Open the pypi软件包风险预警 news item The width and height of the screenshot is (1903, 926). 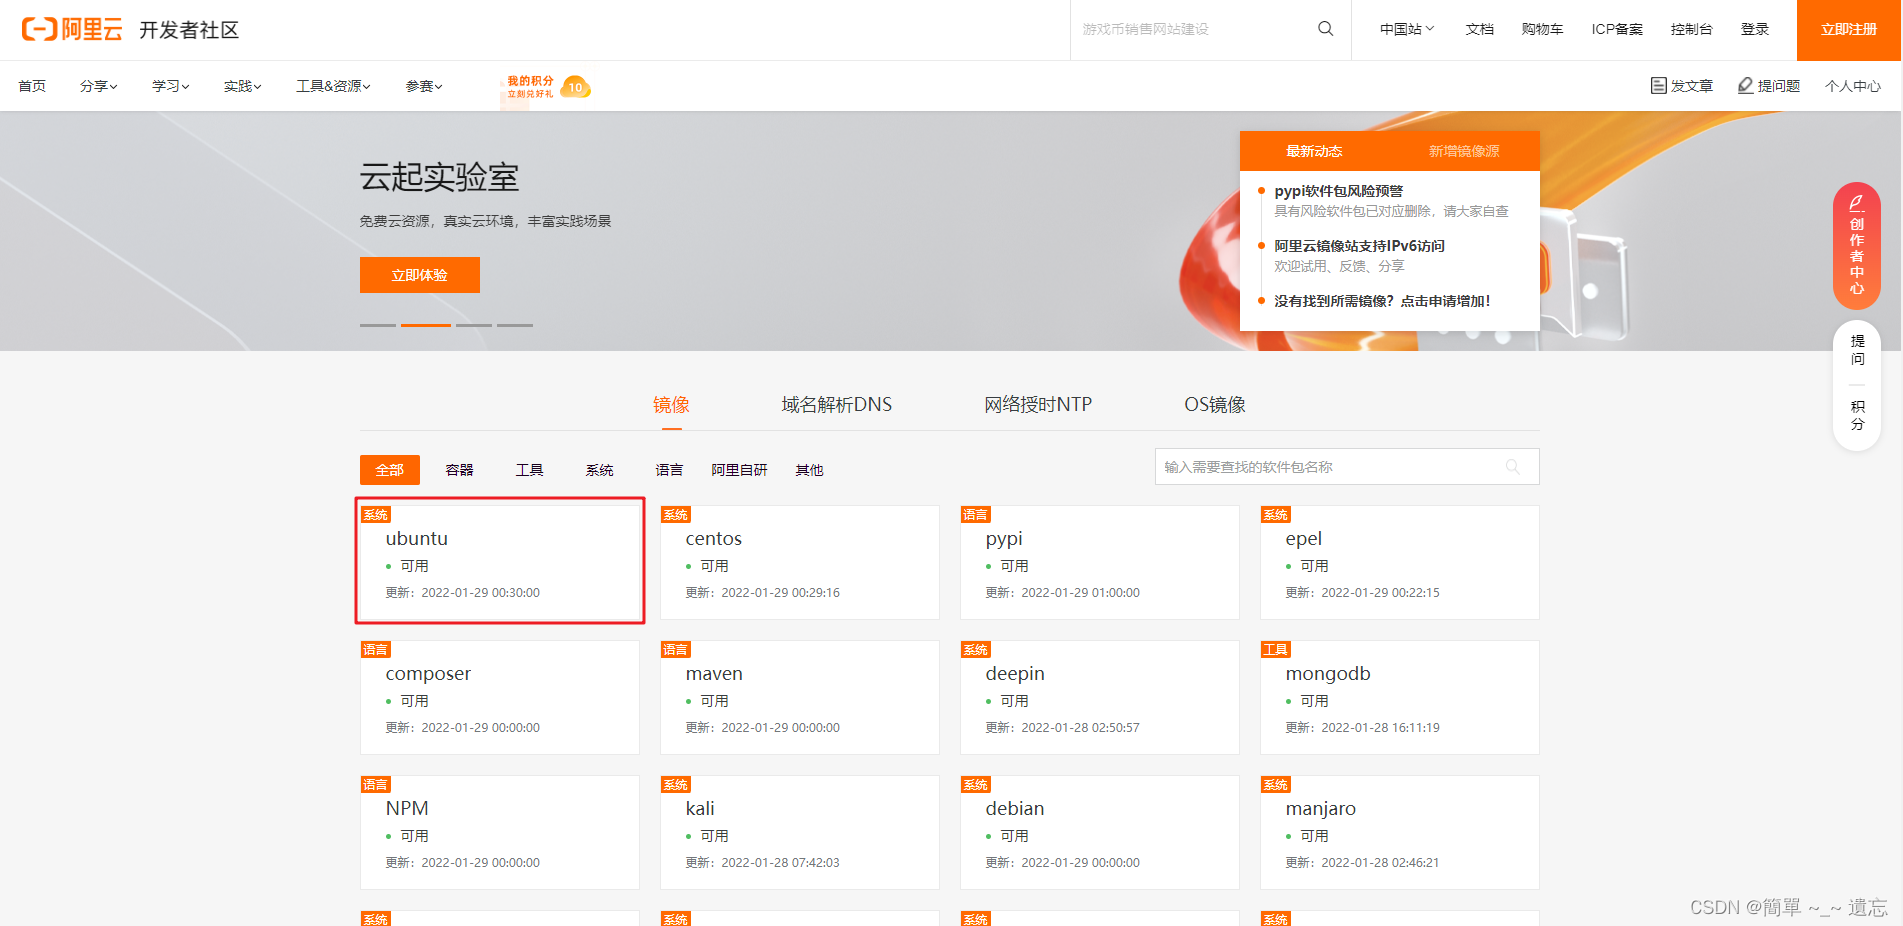1339,191
